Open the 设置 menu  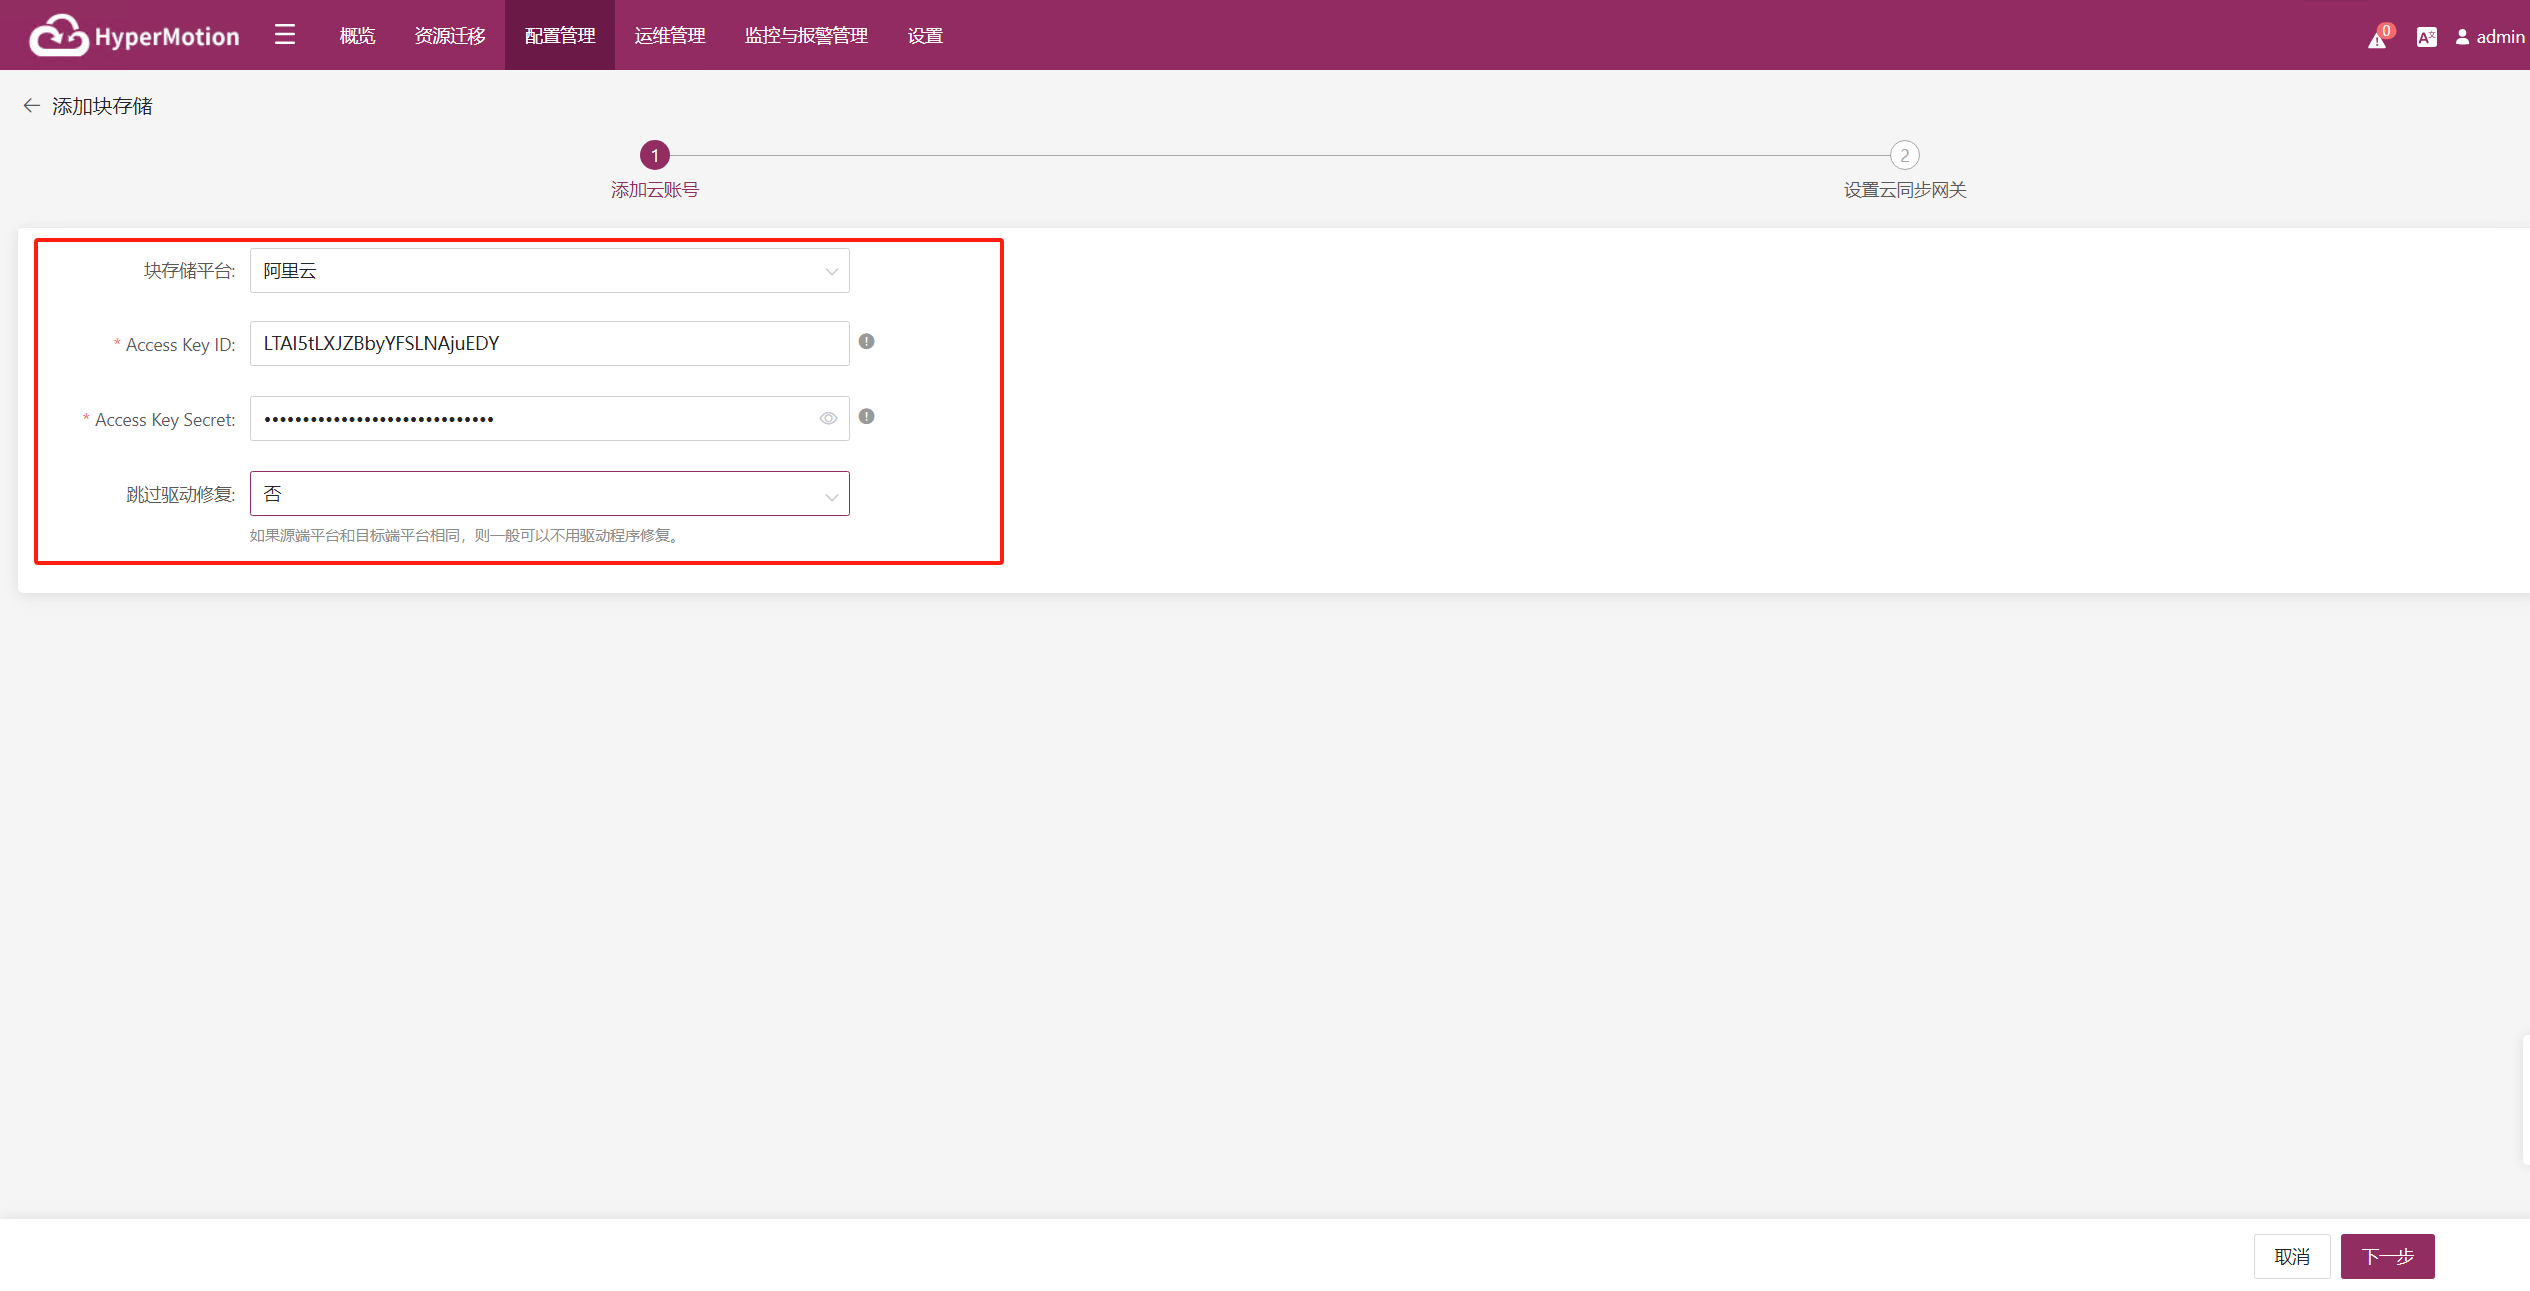[925, 36]
